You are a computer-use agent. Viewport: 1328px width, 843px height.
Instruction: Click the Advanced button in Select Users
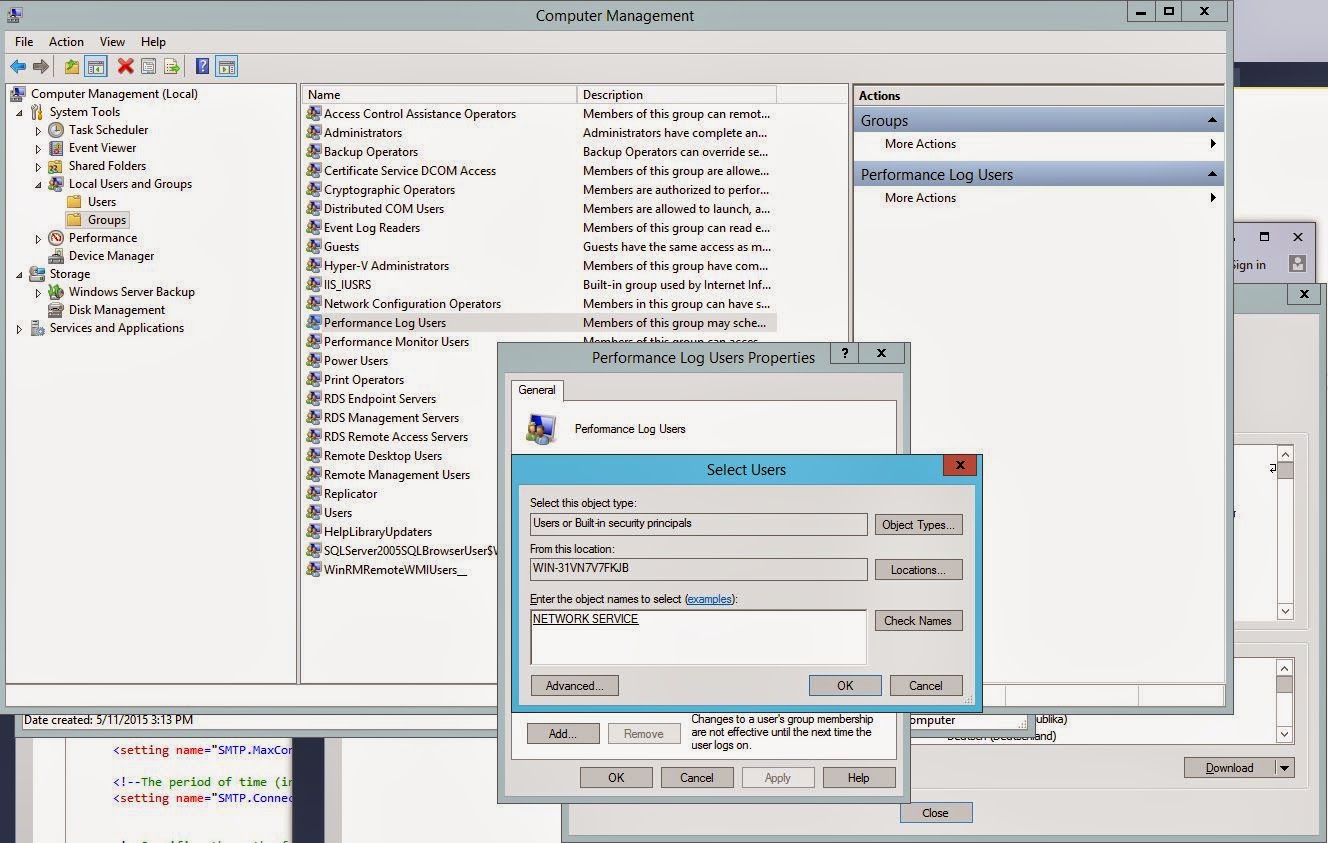tap(575, 686)
